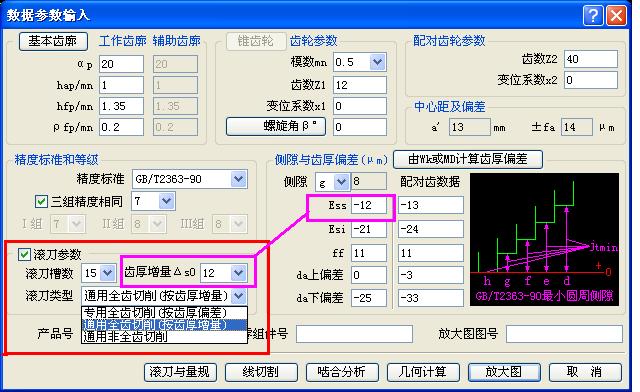Click the backlash diagram image

coord(544,240)
